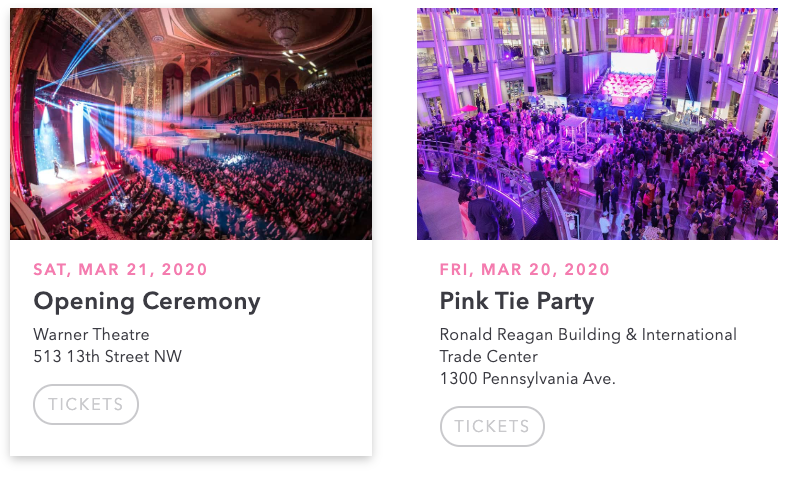Click the white stage screen in the Pink Tie photo
The height and width of the screenshot is (480, 788).
634,62
